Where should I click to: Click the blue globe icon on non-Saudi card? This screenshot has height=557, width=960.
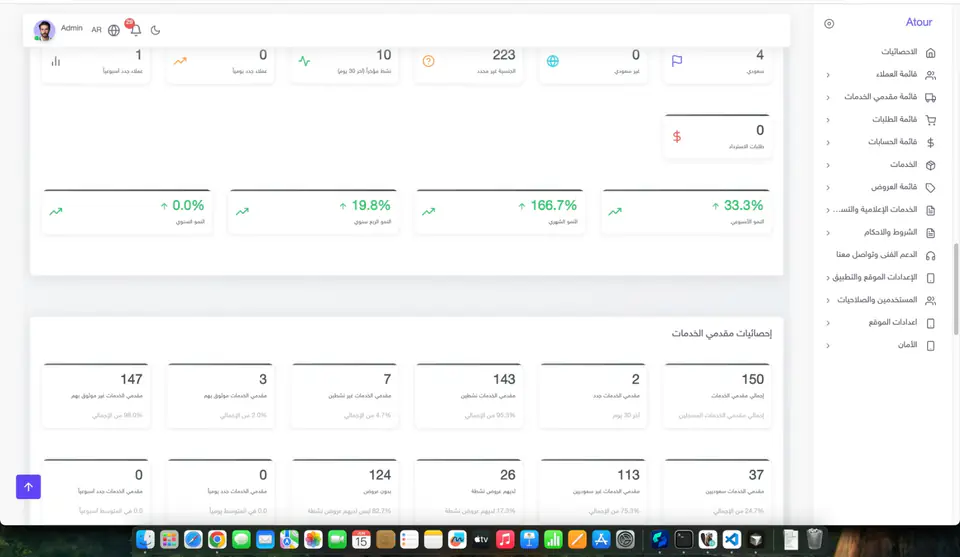coord(552,61)
